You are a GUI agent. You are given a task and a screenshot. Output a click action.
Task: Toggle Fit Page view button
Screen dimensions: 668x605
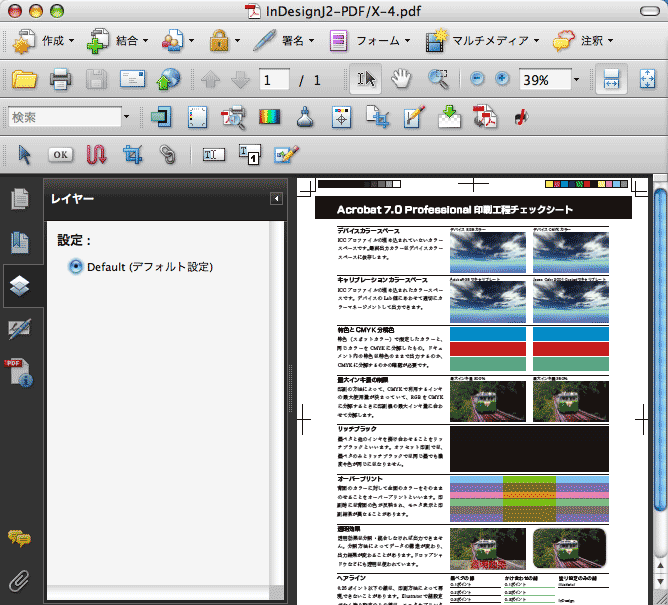pos(648,79)
